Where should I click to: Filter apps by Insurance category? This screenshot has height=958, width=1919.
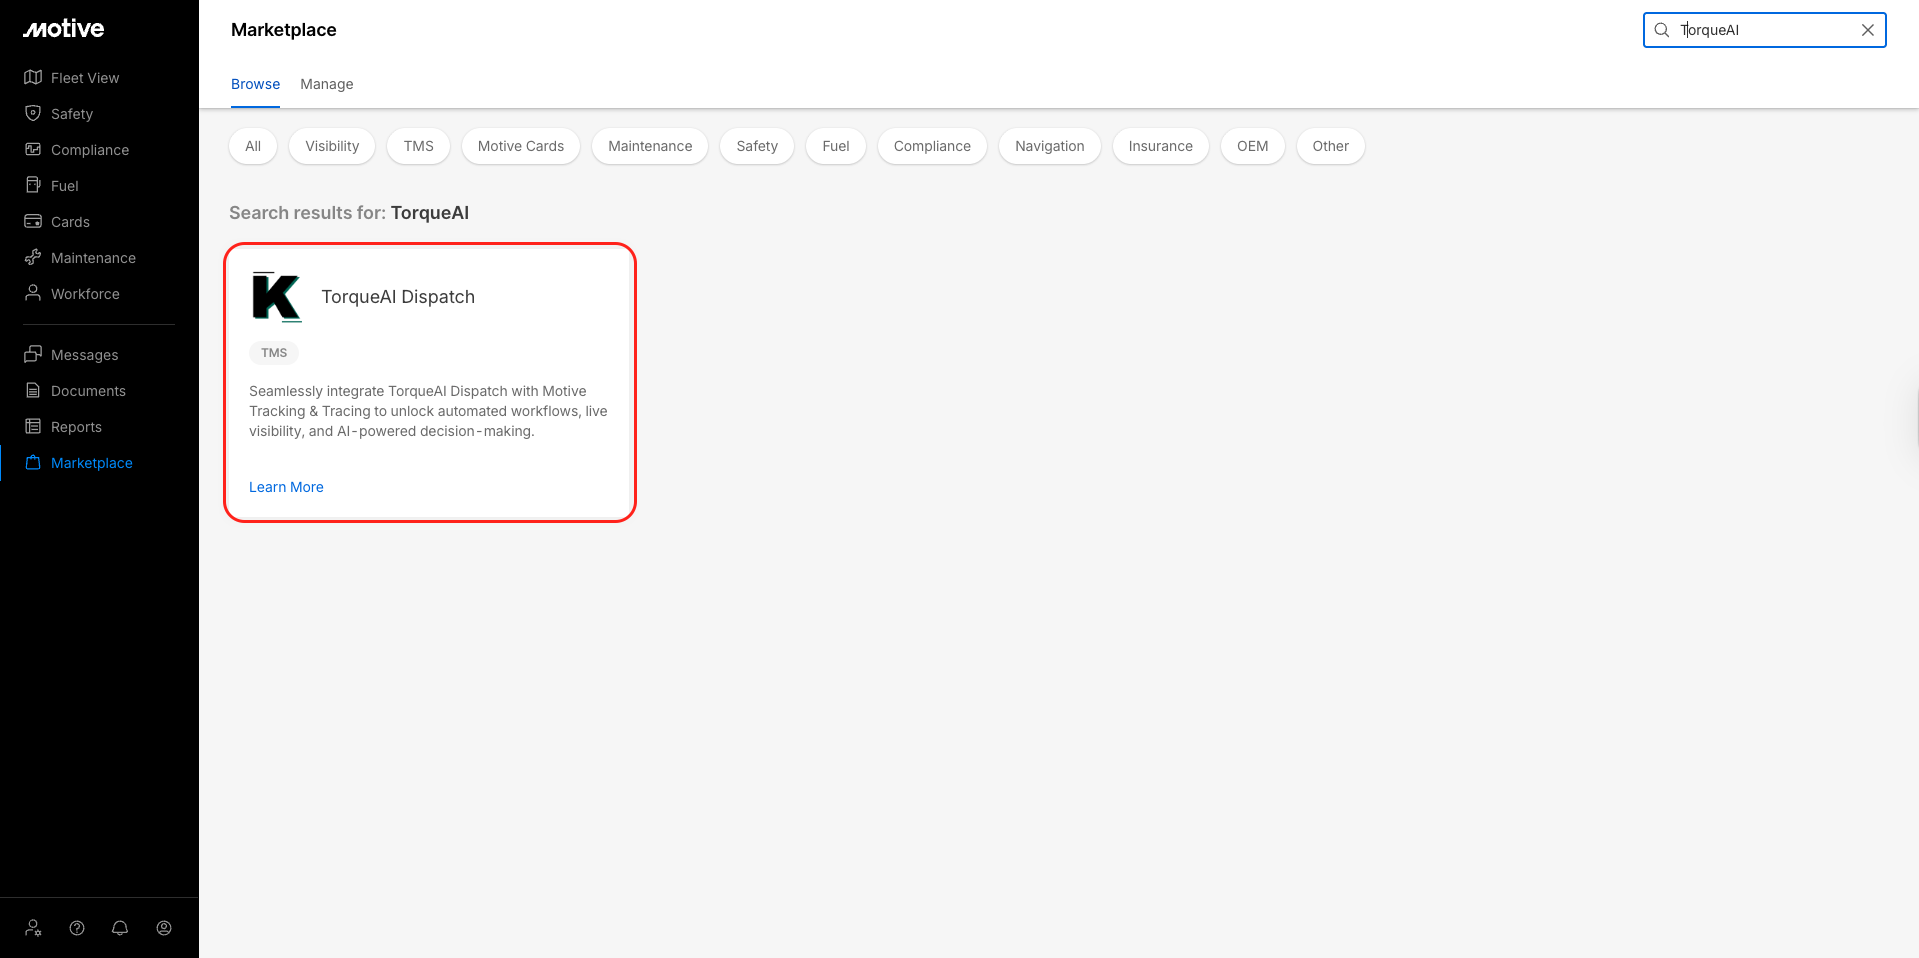1161,146
